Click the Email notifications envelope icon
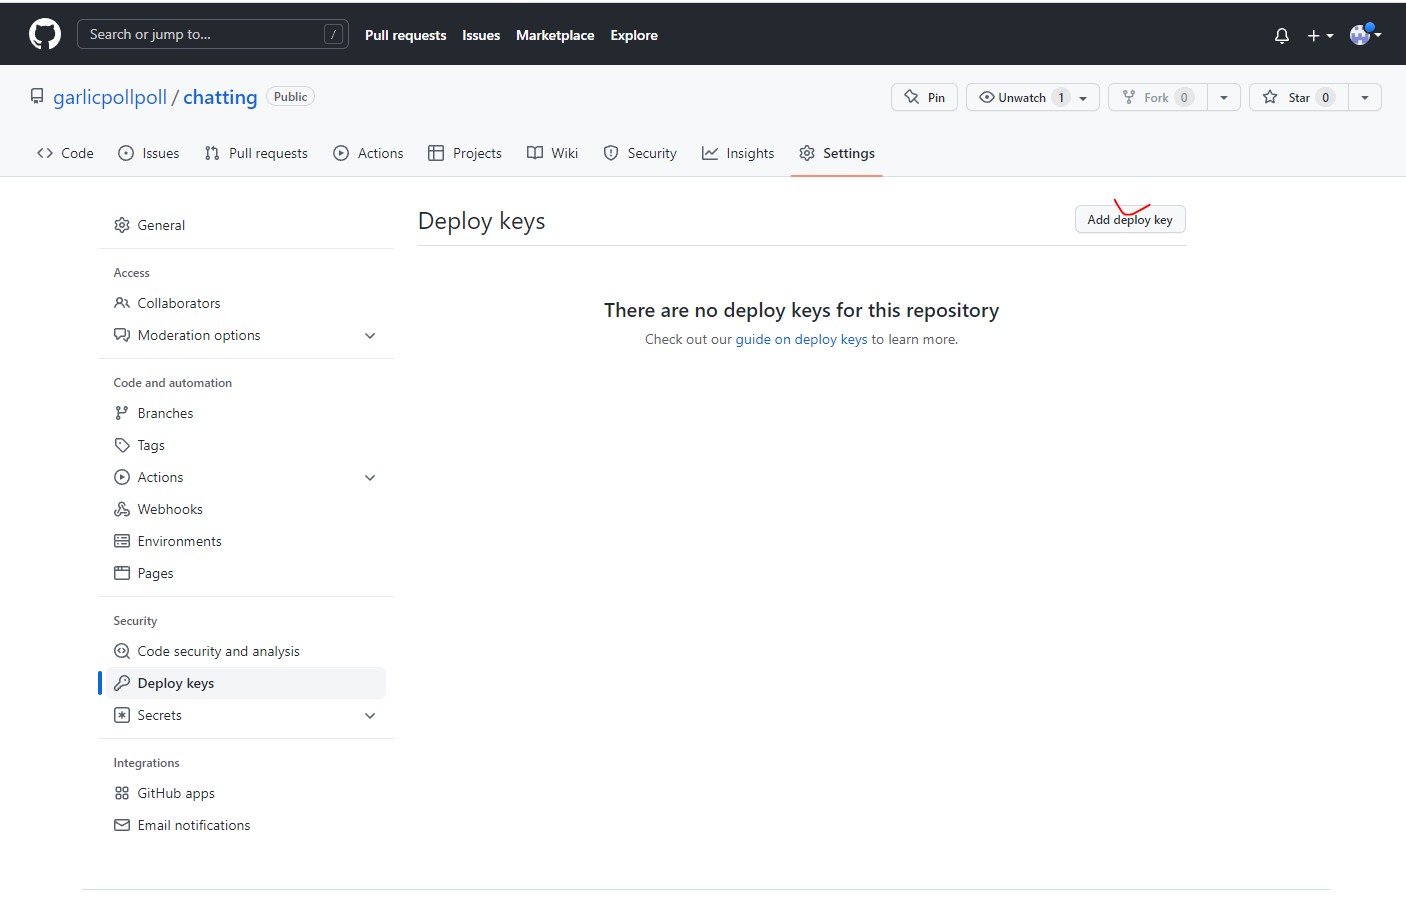 click(x=122, y=825)
